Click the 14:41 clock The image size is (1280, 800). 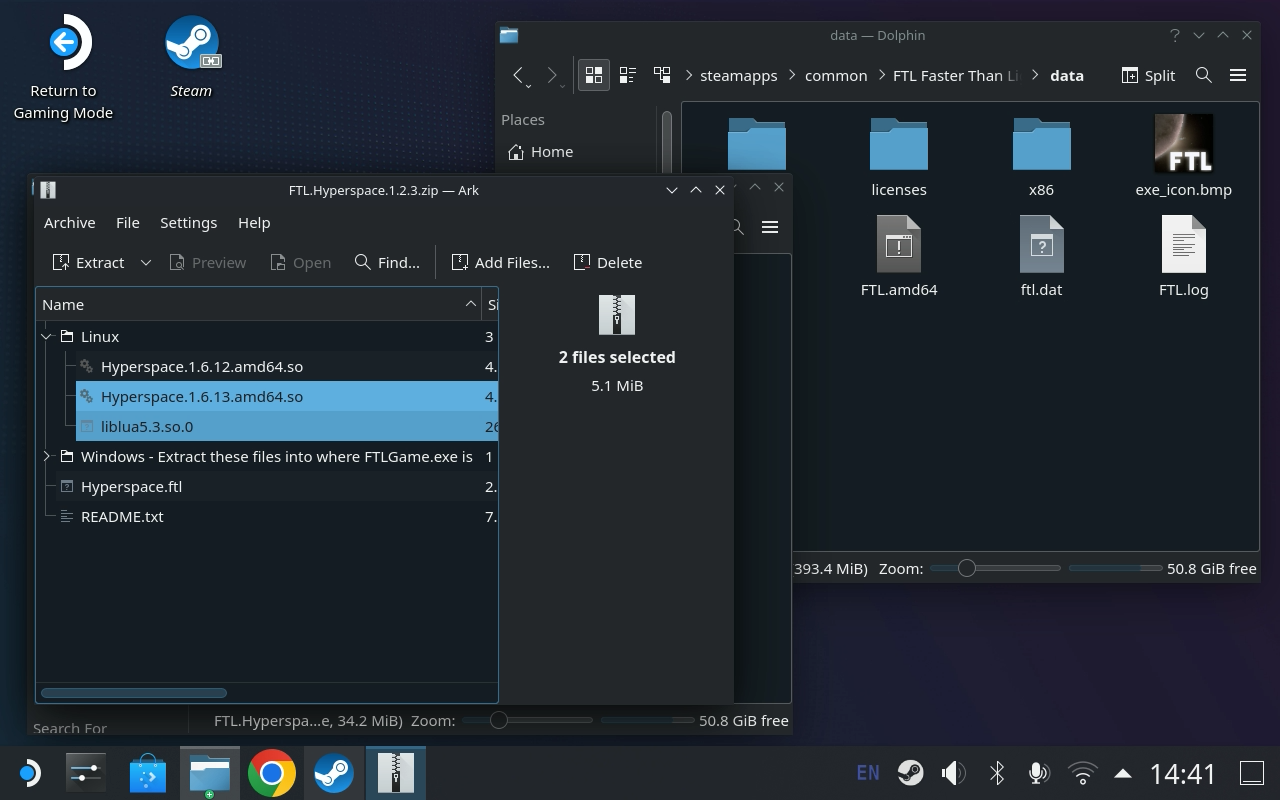pos(1182,773)
